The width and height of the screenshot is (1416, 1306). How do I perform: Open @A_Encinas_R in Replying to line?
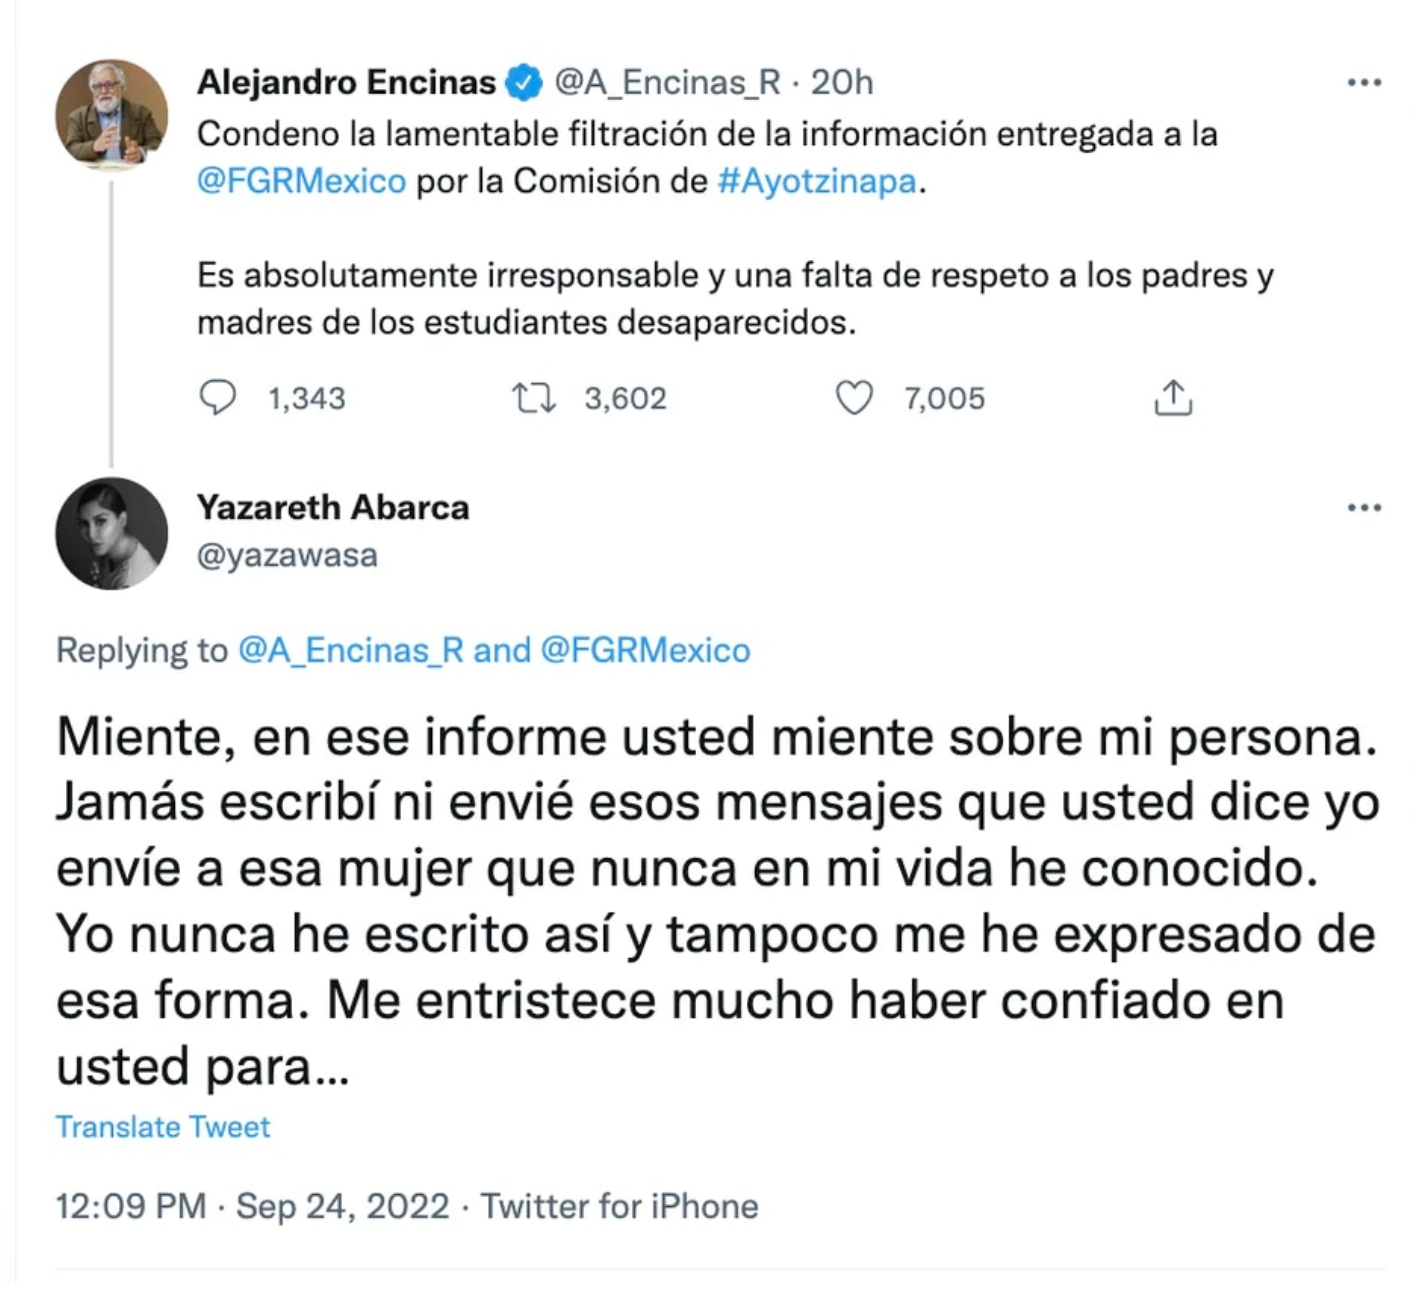351,651
